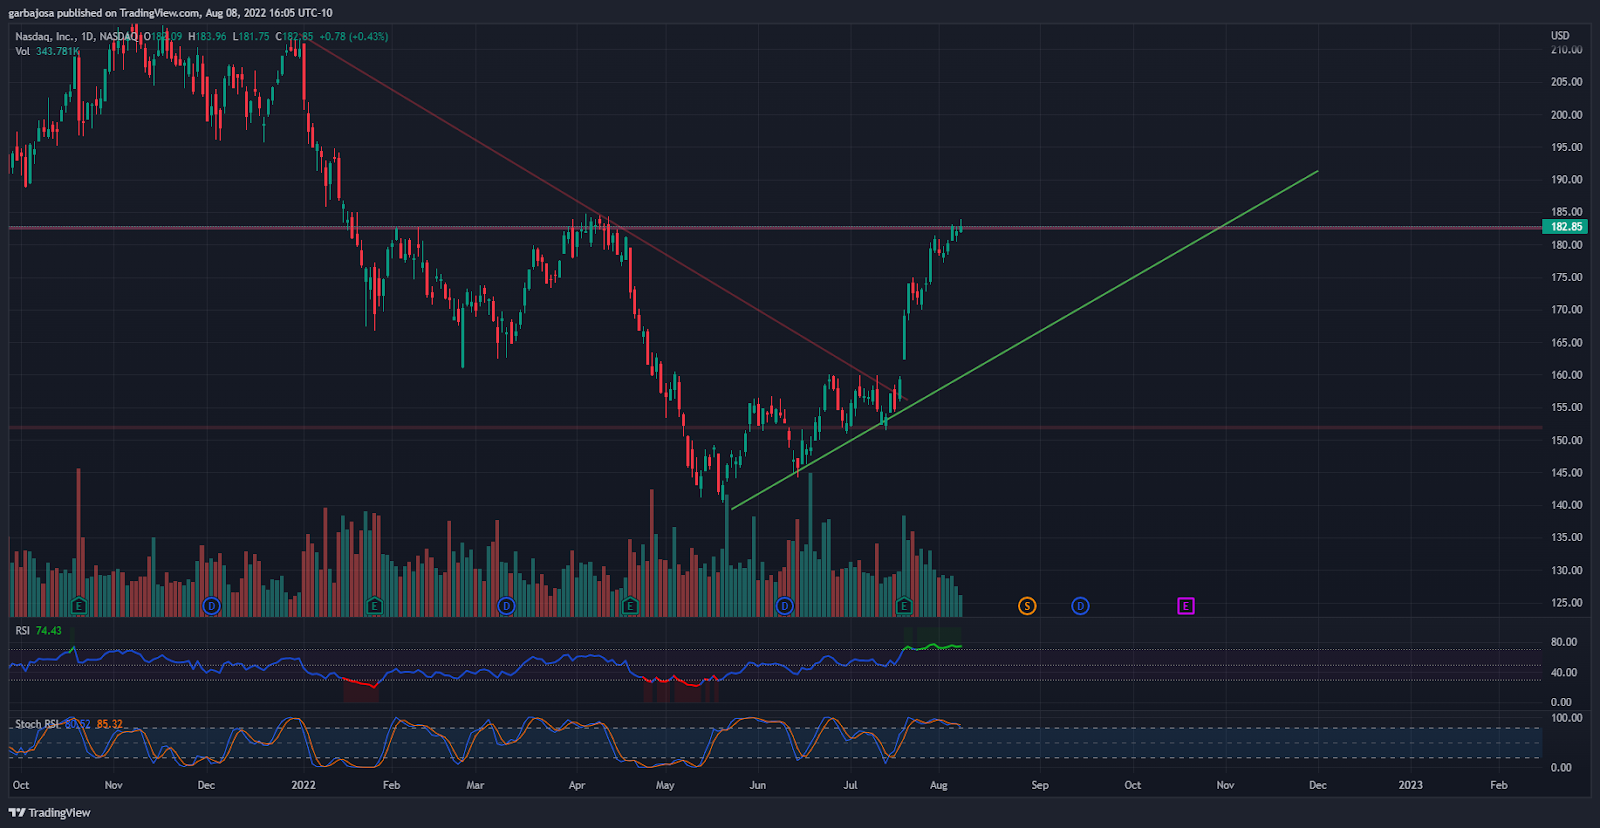Click the orange split S marker

1027,606
